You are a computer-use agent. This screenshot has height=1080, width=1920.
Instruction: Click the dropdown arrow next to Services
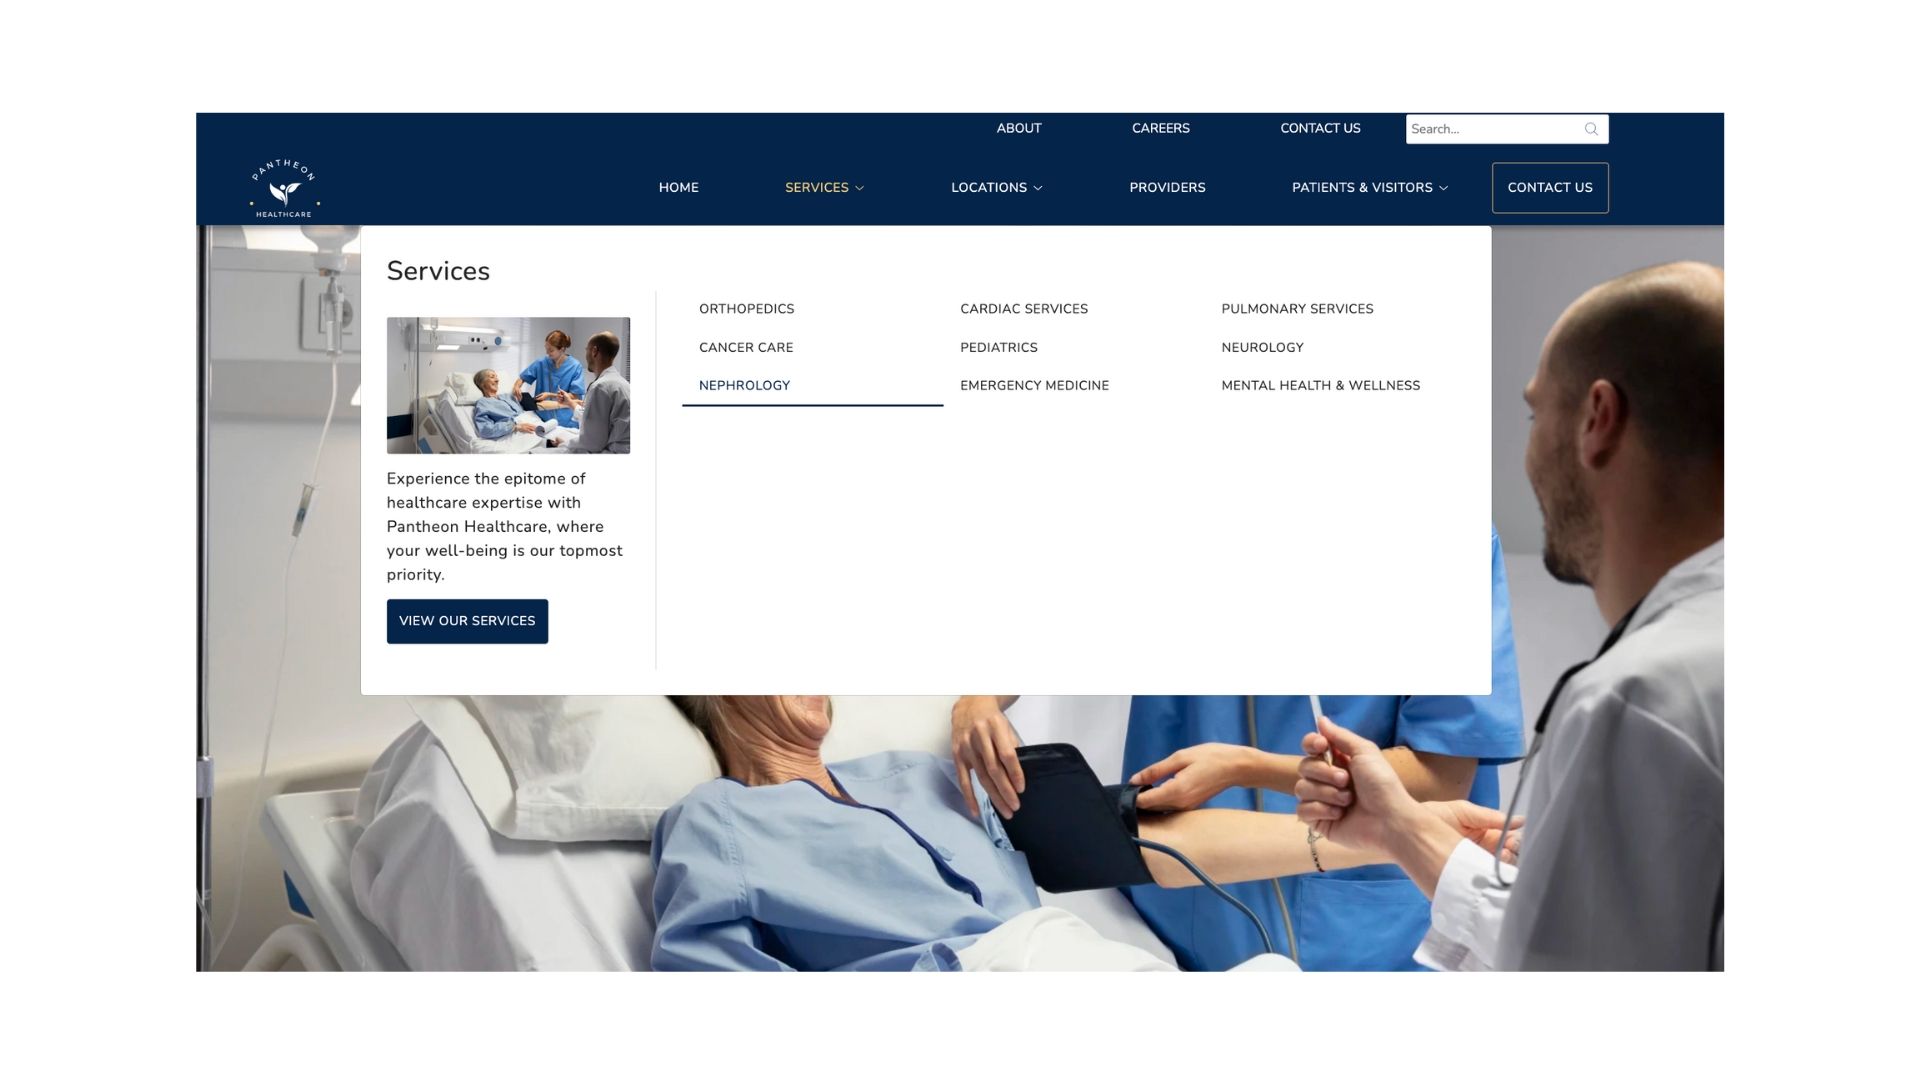[860, 187]
